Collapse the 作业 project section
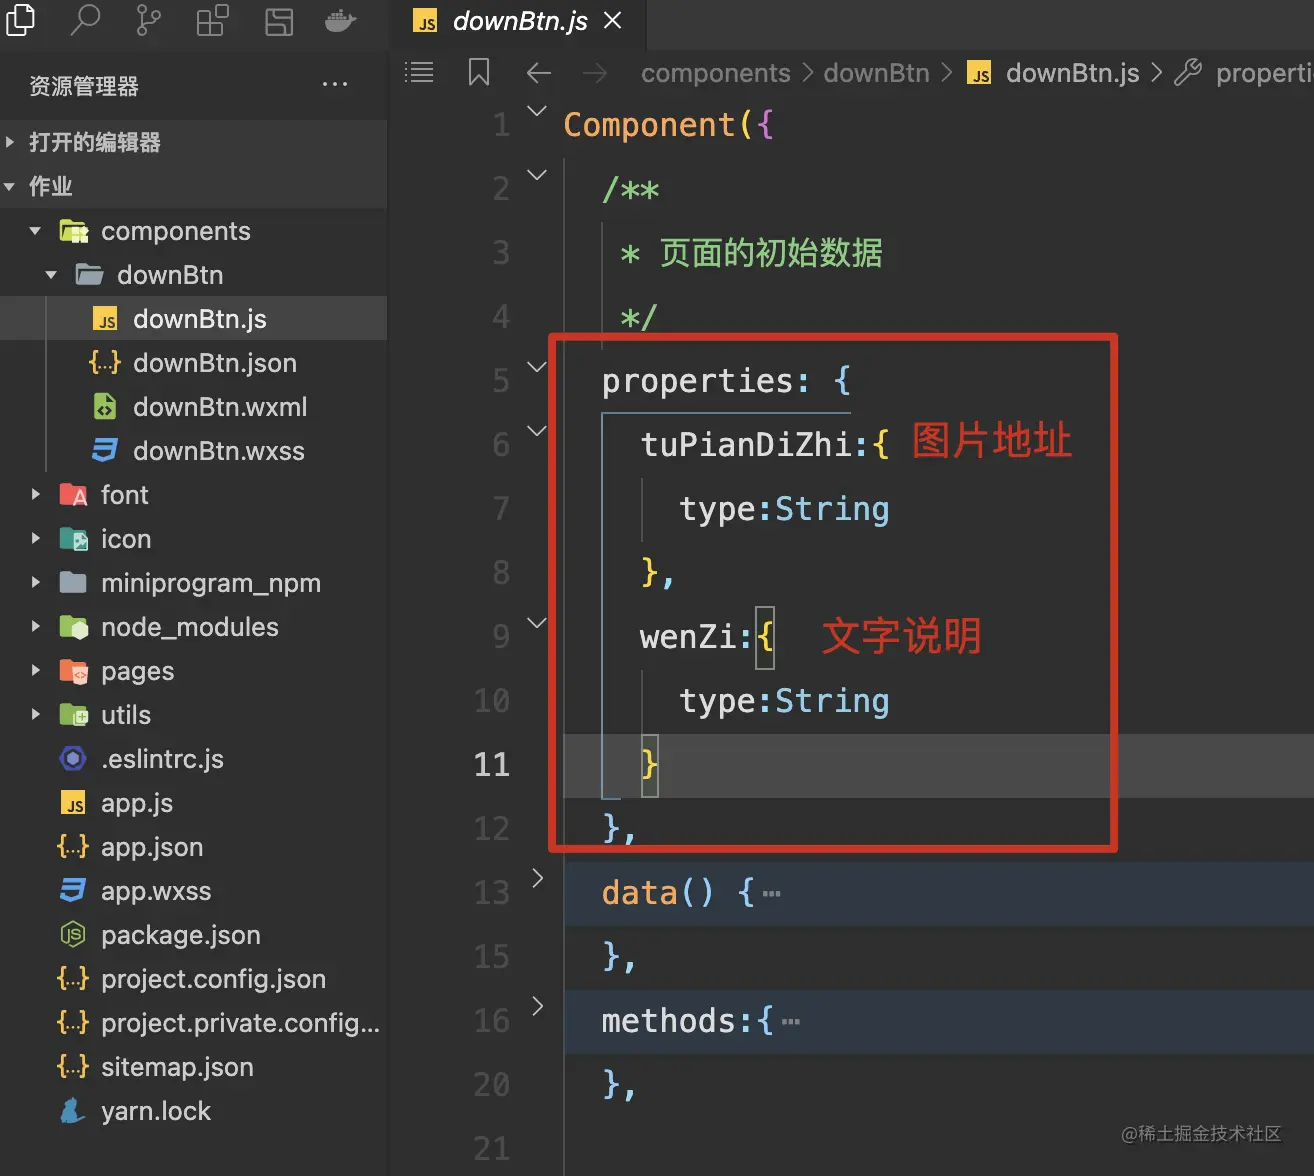The width and height of the screenshot is (1314, 1176). pyautogui.click(x=193, y=186)
